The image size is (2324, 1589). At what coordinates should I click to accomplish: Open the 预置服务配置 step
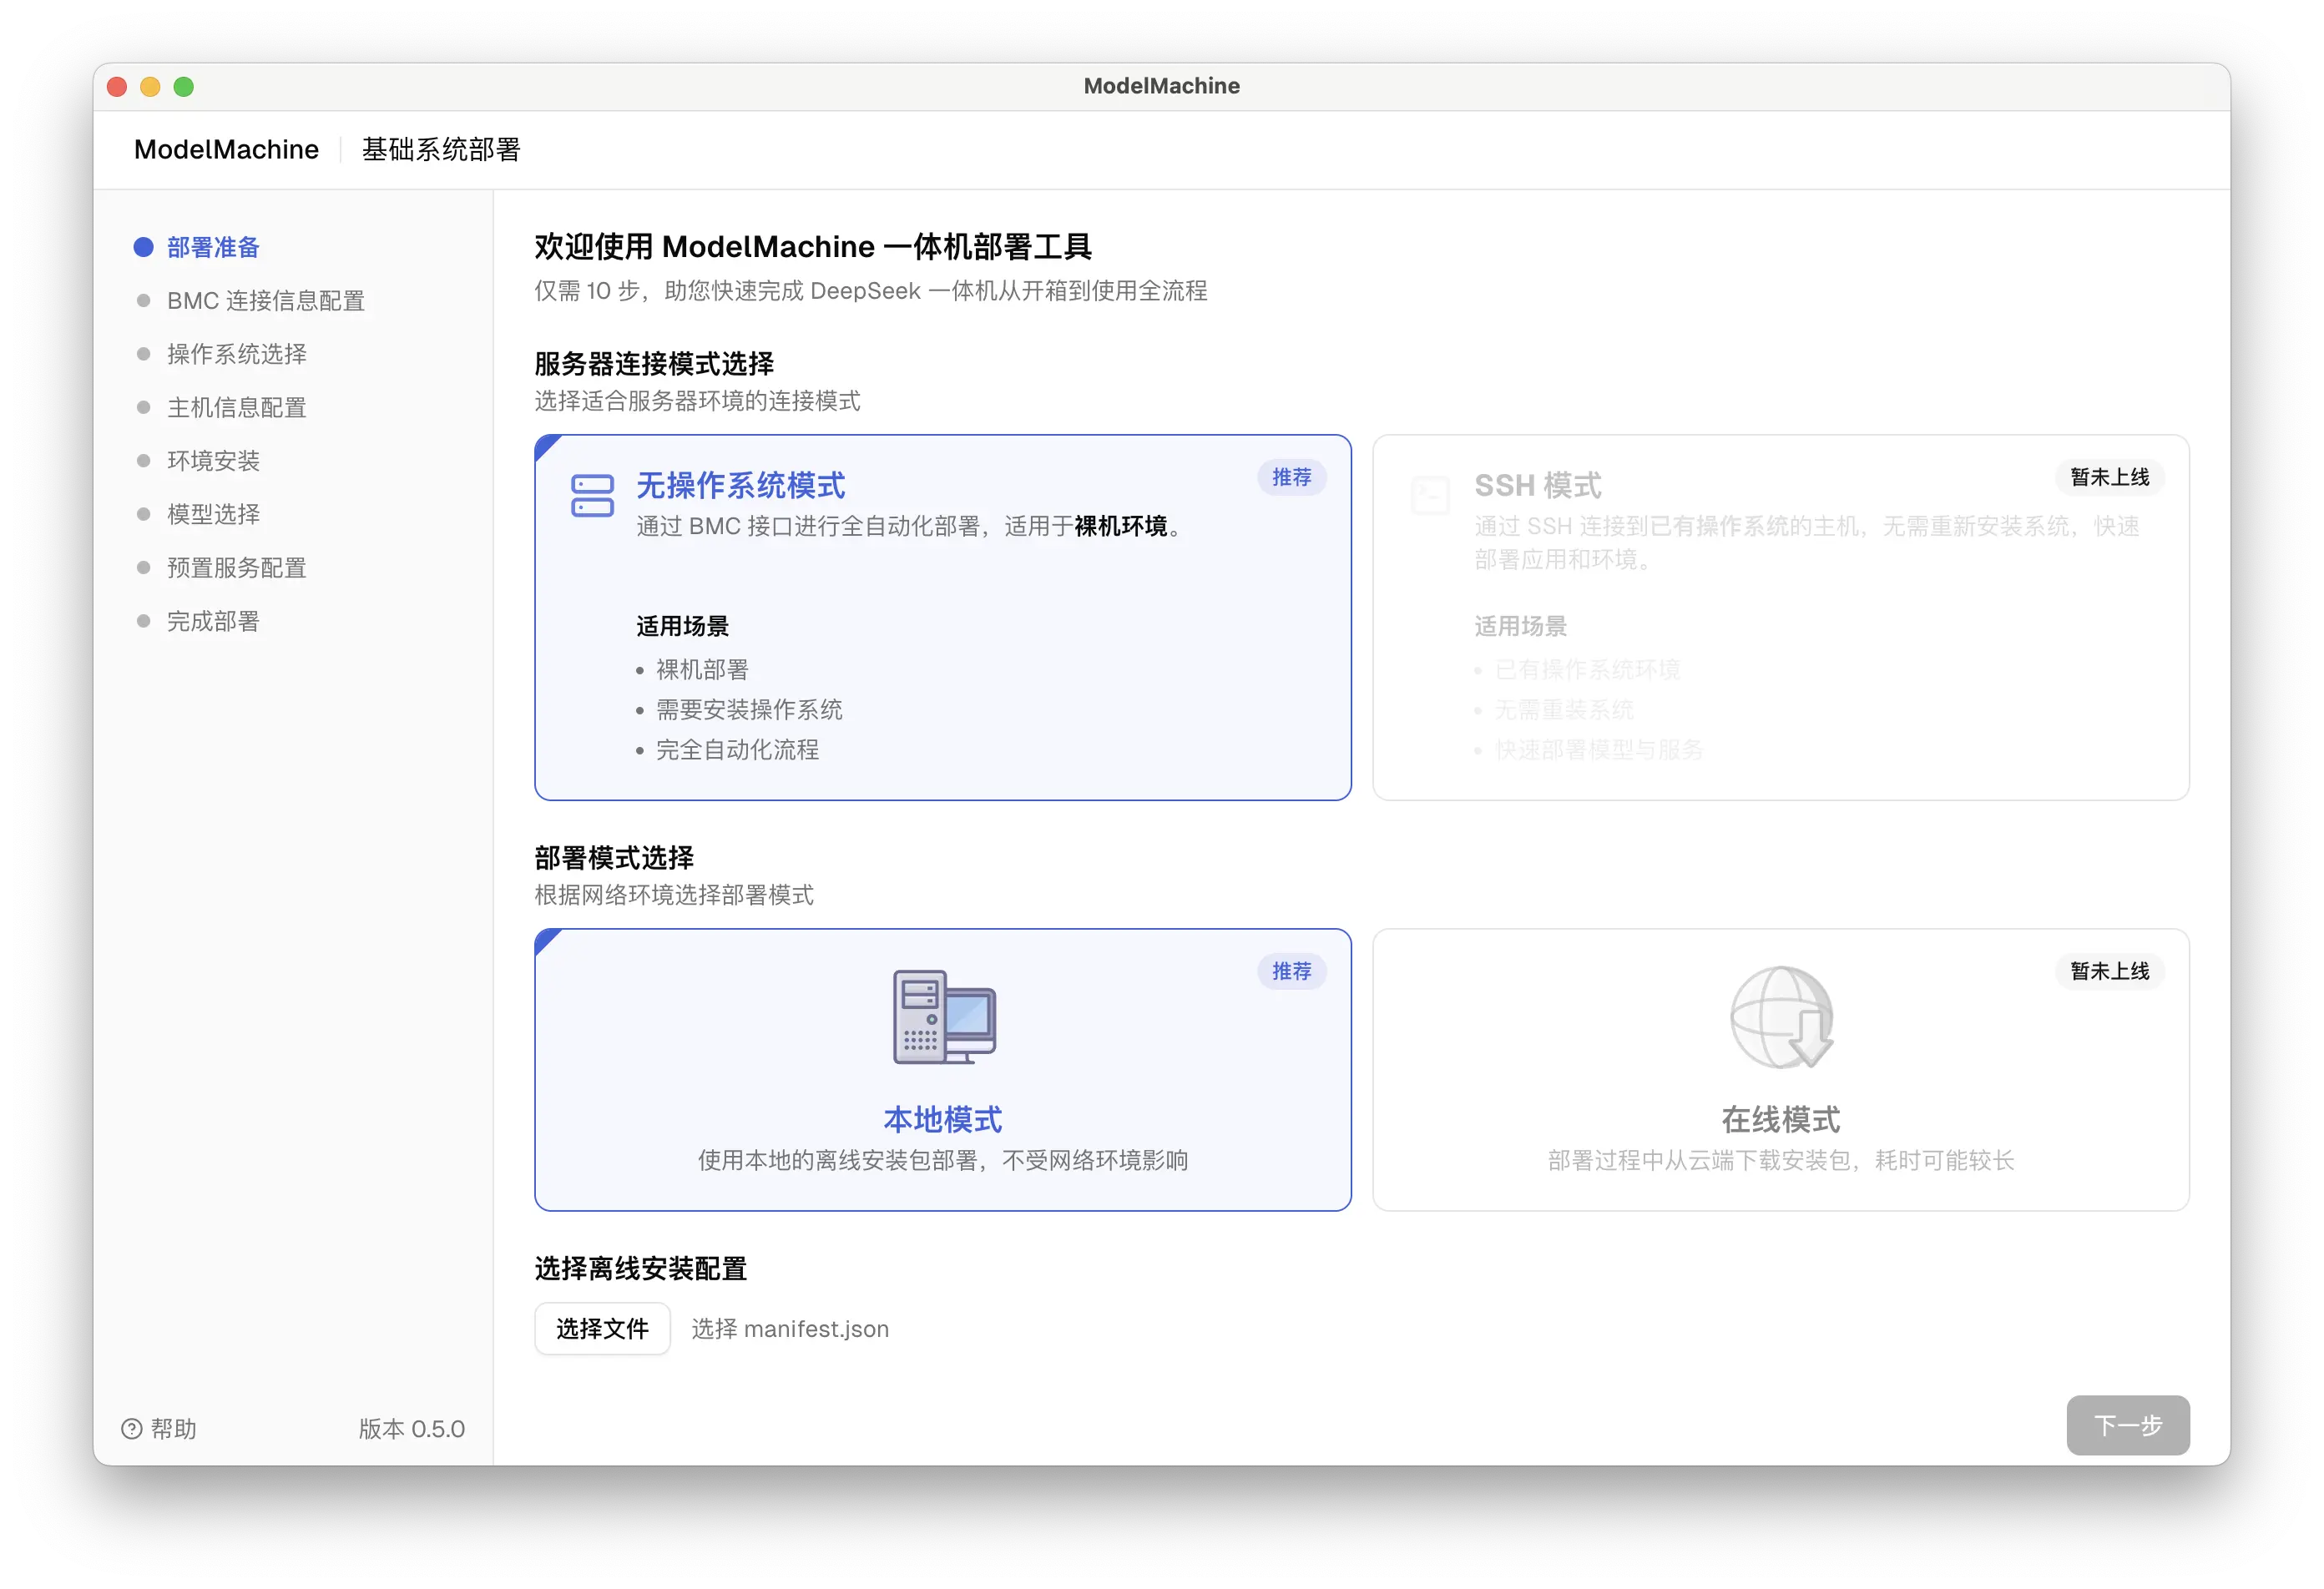point(236,568)
